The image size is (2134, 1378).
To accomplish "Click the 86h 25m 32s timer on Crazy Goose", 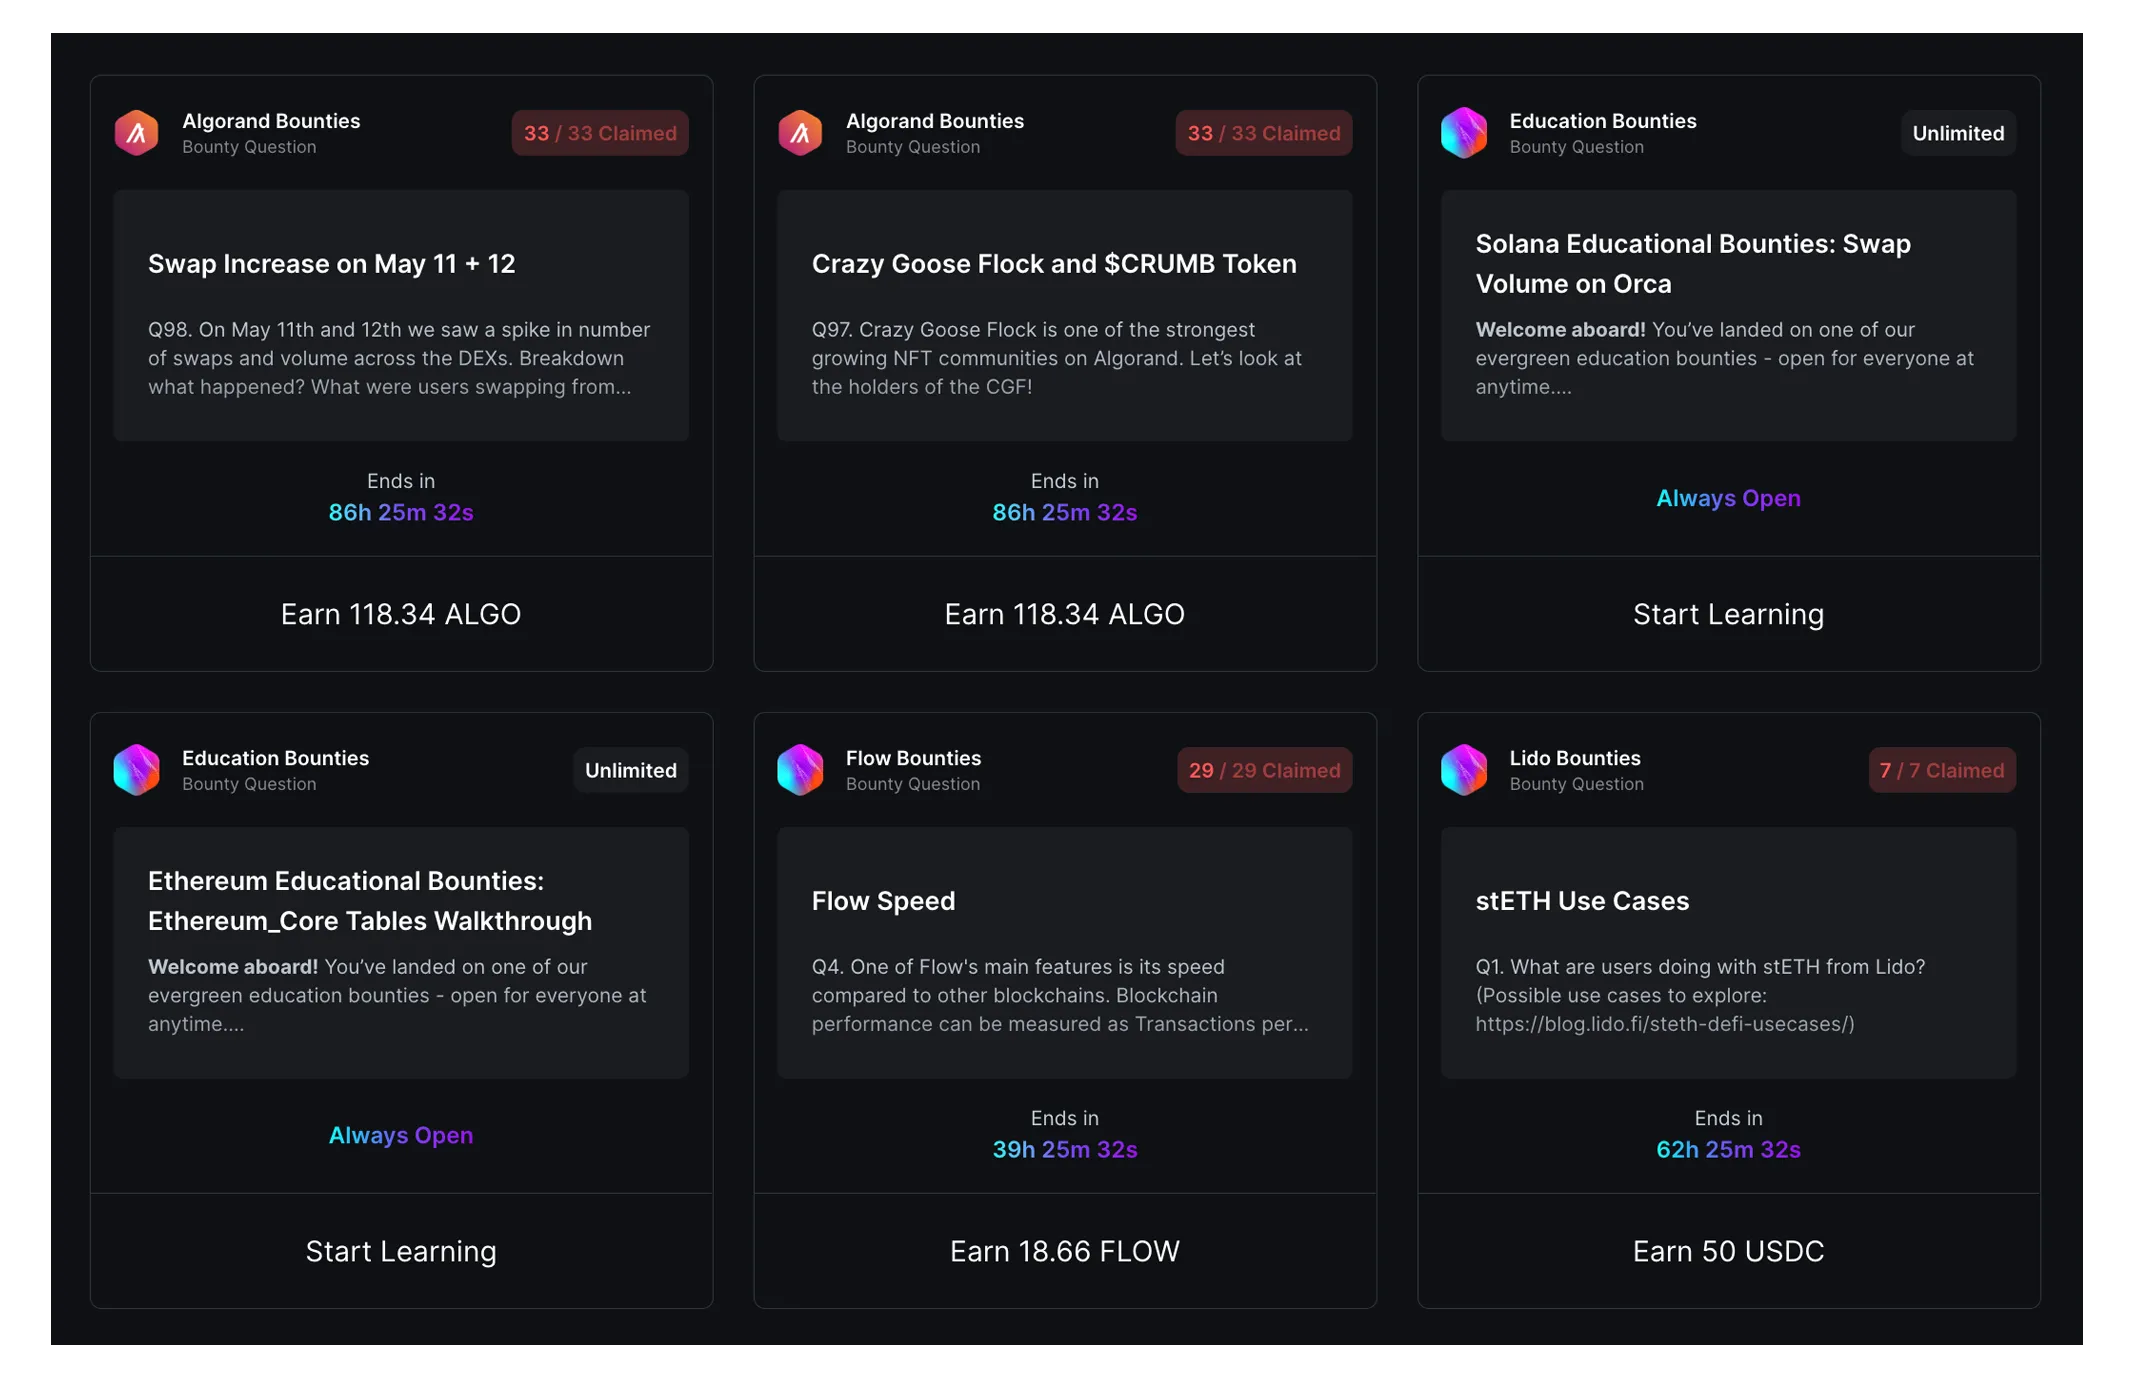I will tap(1065, 512).
